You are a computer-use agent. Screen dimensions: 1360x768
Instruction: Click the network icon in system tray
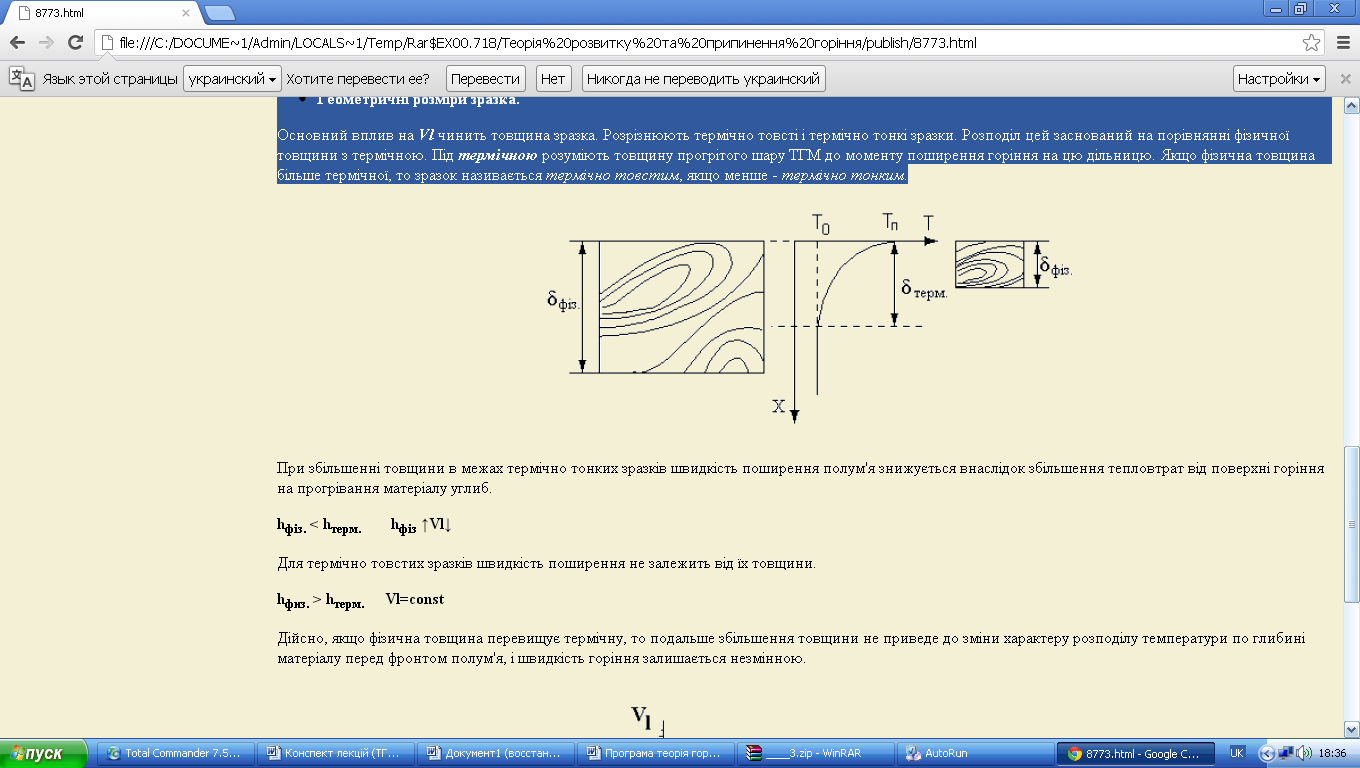1284,754
